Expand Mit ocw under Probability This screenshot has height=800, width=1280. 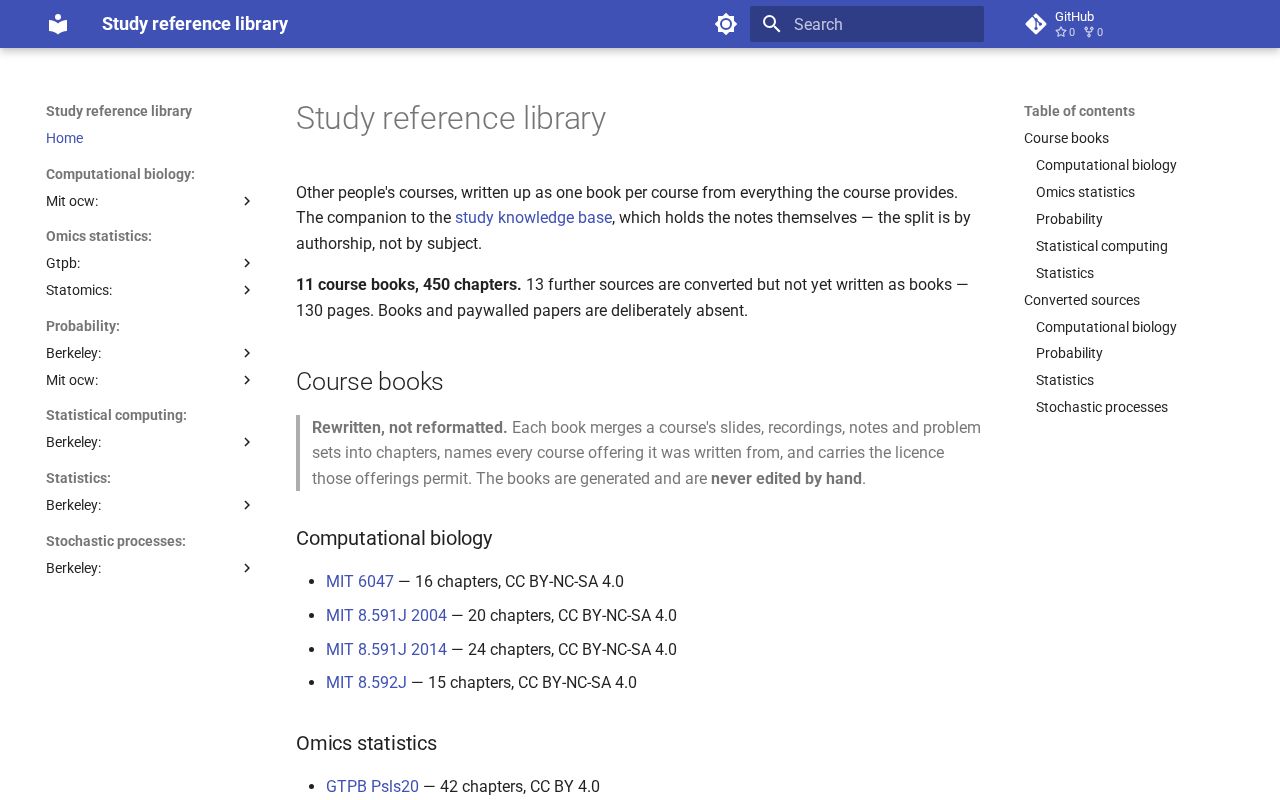pyautogui.click(x=247, y=380)
